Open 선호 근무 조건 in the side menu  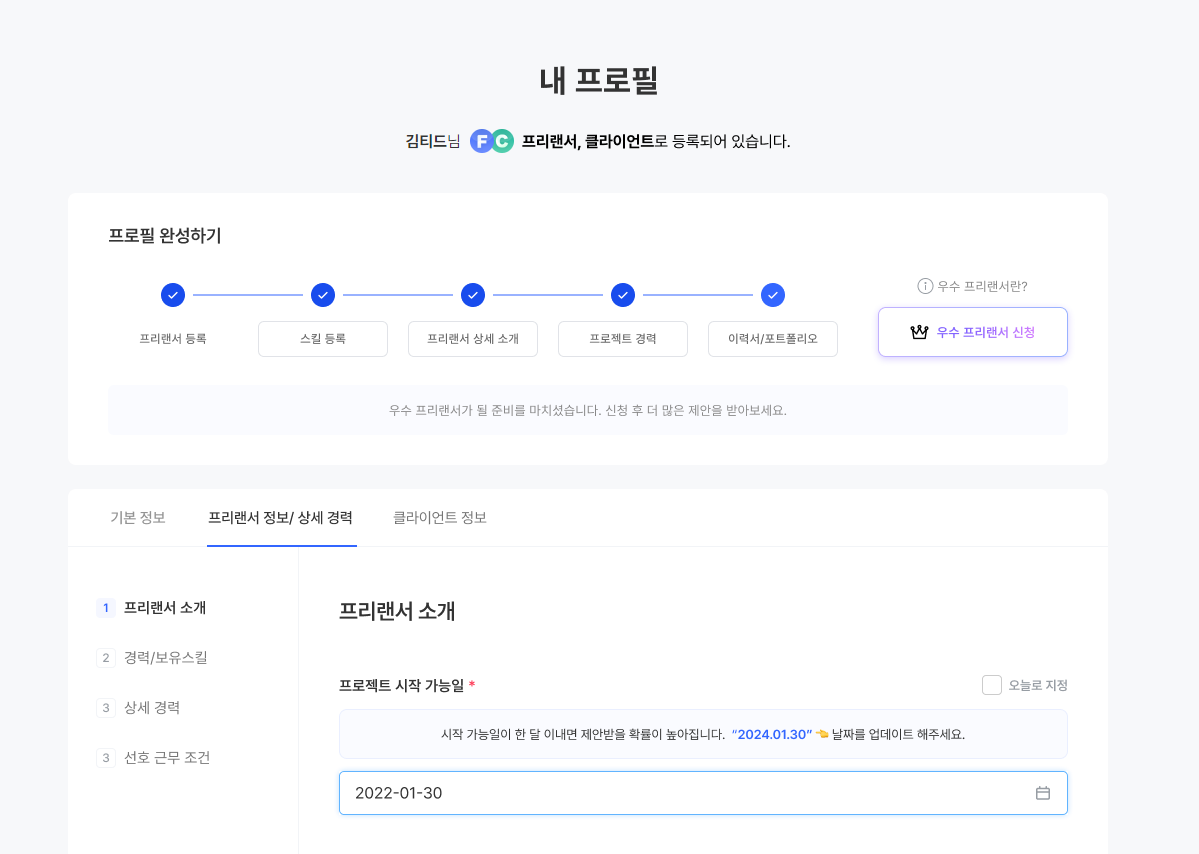tap(167, 758)
